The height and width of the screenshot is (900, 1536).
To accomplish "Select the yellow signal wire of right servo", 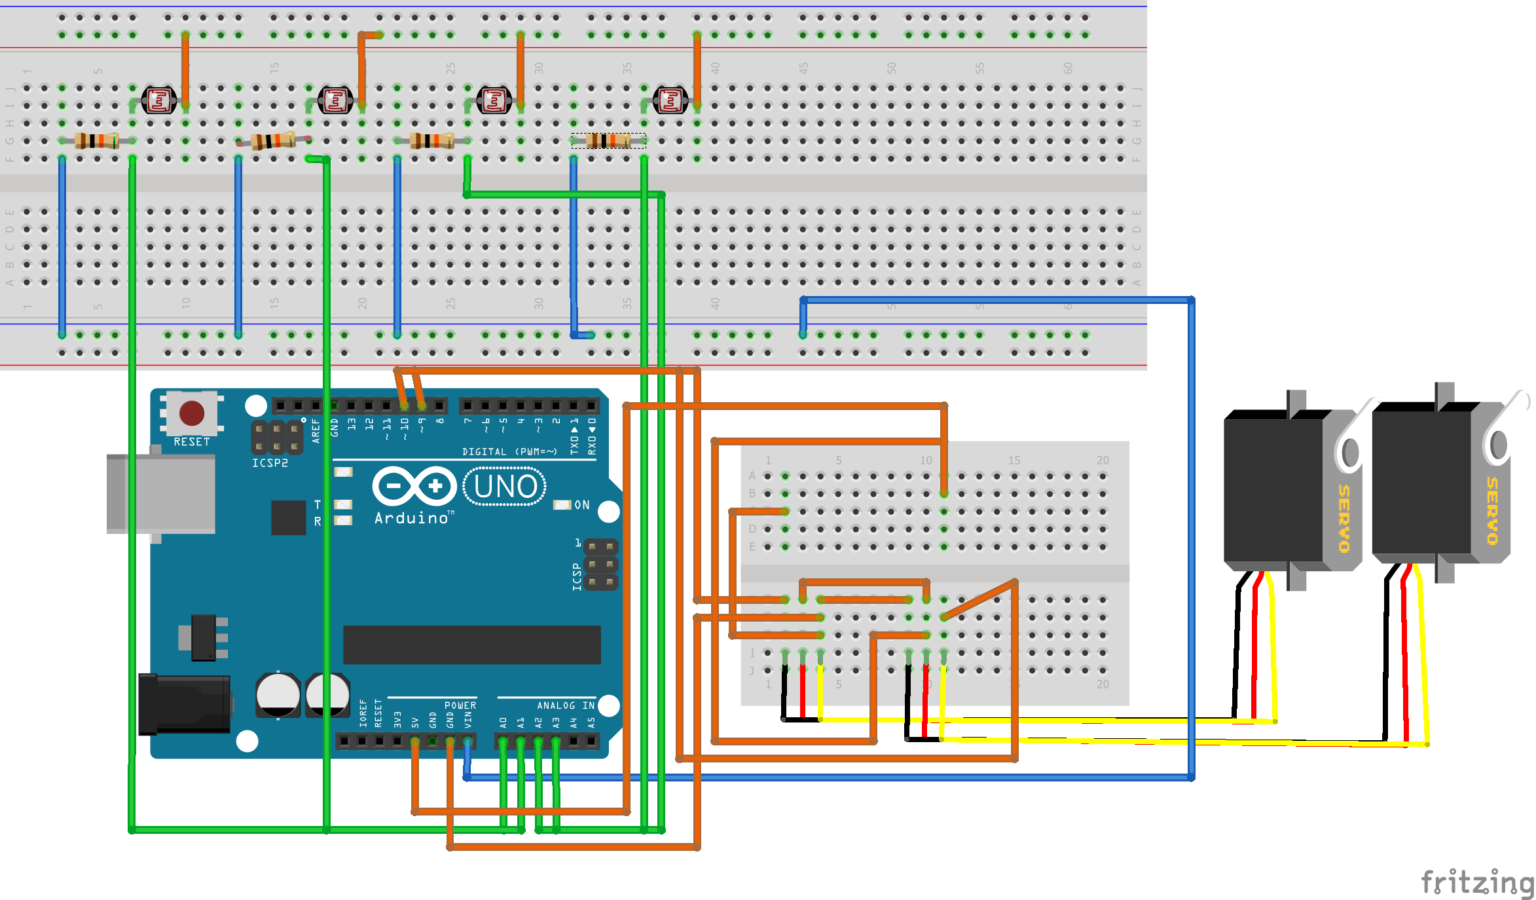I will (x=1422, y=660).
